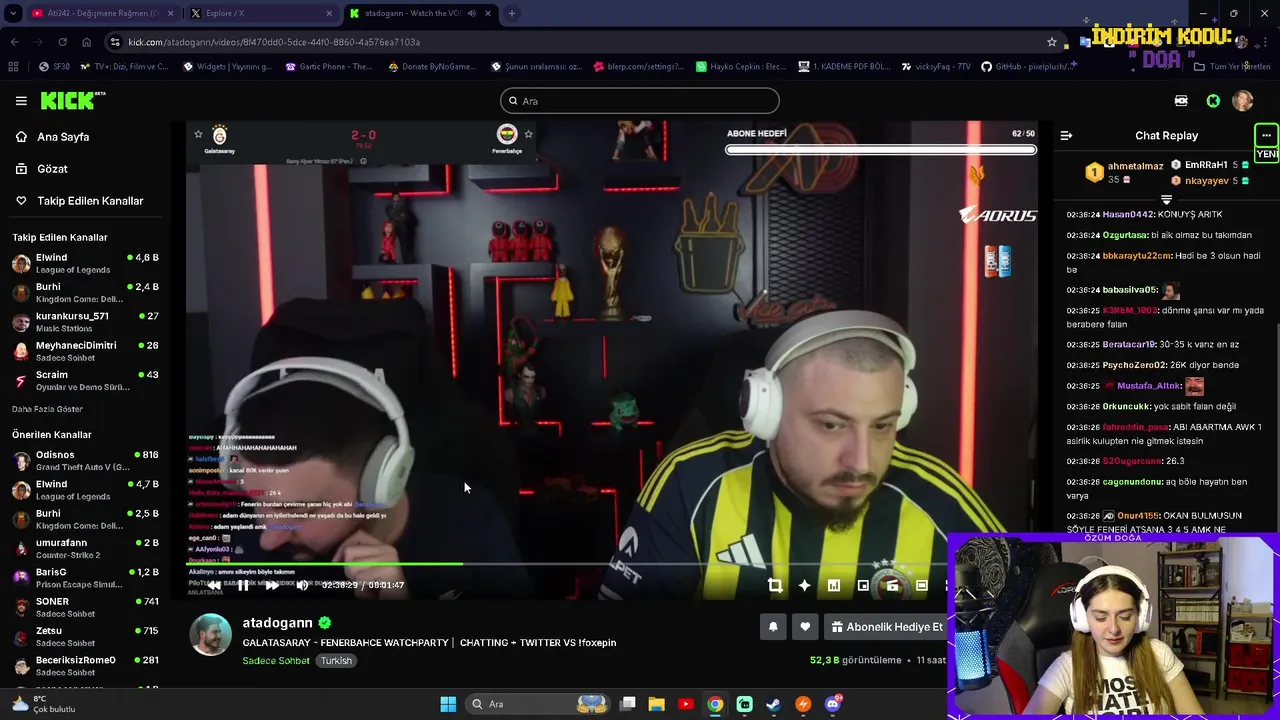This screenshot has width=1280, height=720.
Task: Favorite Fenerbahce with the star icon
Action: click(x=528, y=134)
